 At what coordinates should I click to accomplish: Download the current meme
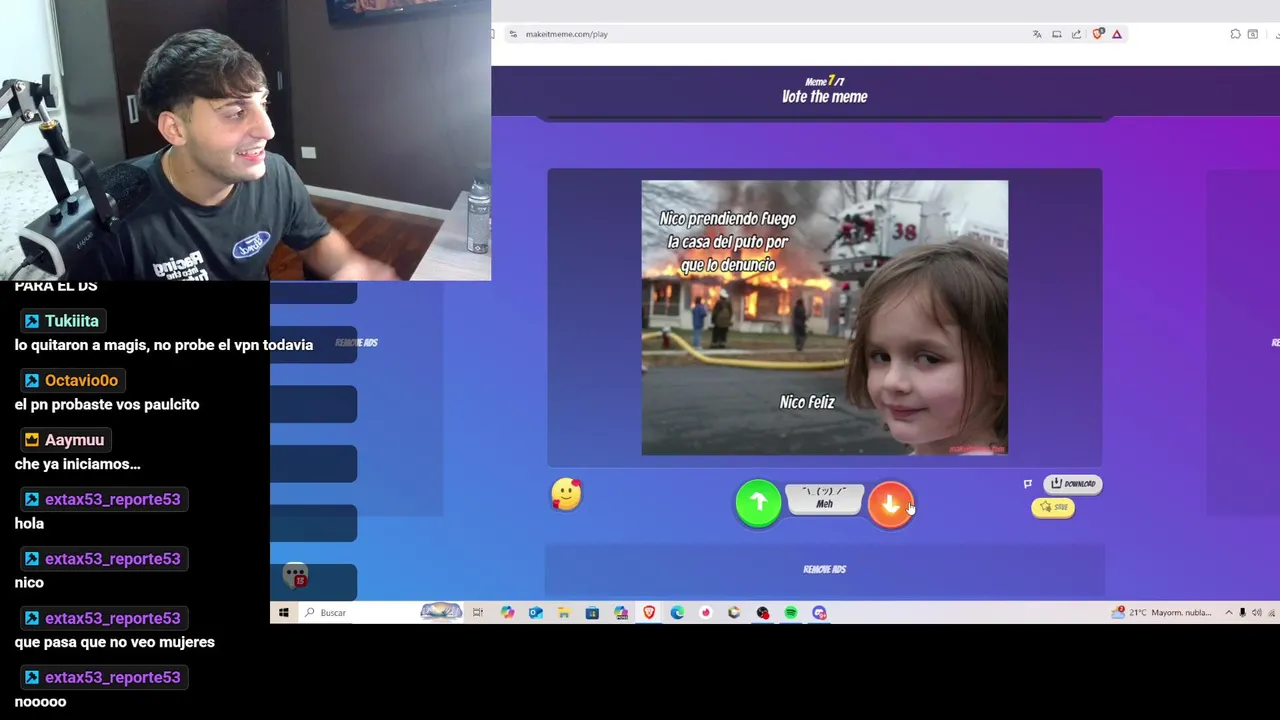(x=1072, y=484)
